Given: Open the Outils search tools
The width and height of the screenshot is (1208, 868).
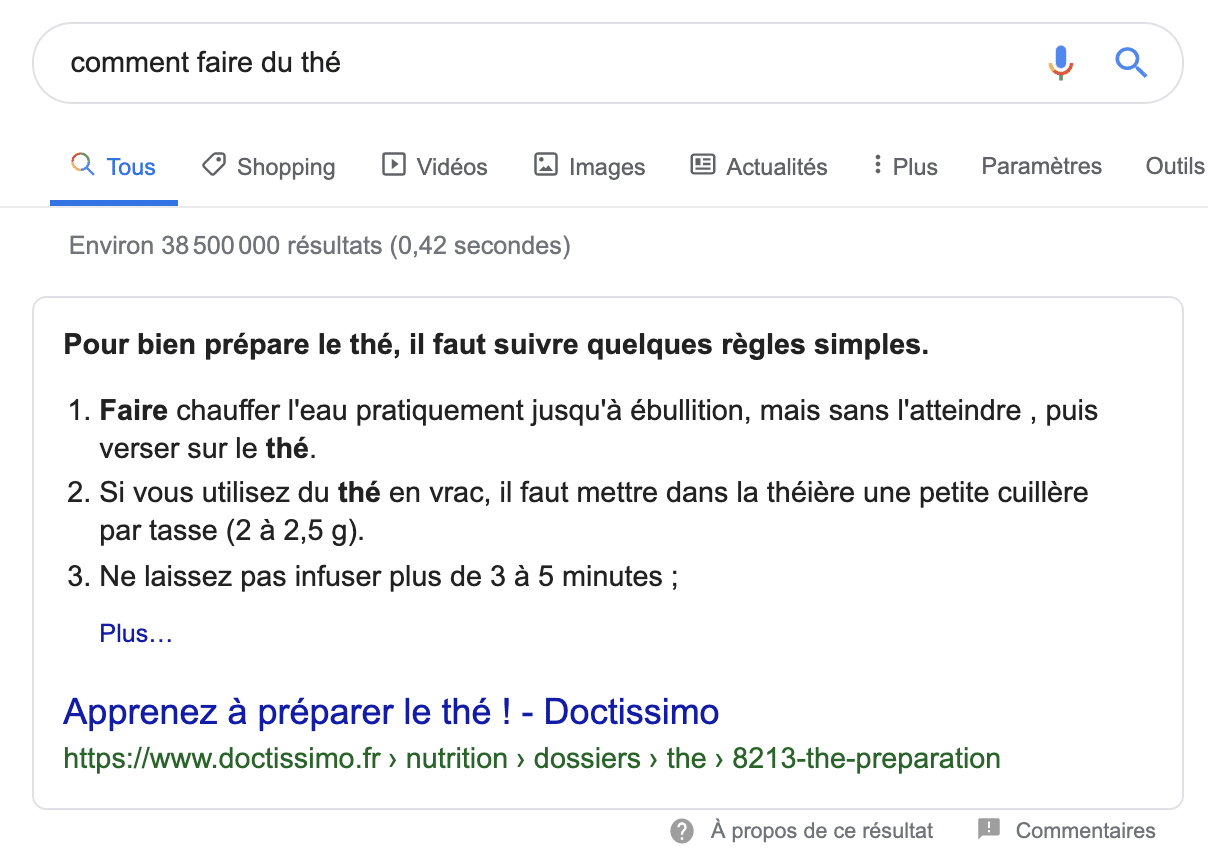Looking at the screenshot, I should point(1174,166).
